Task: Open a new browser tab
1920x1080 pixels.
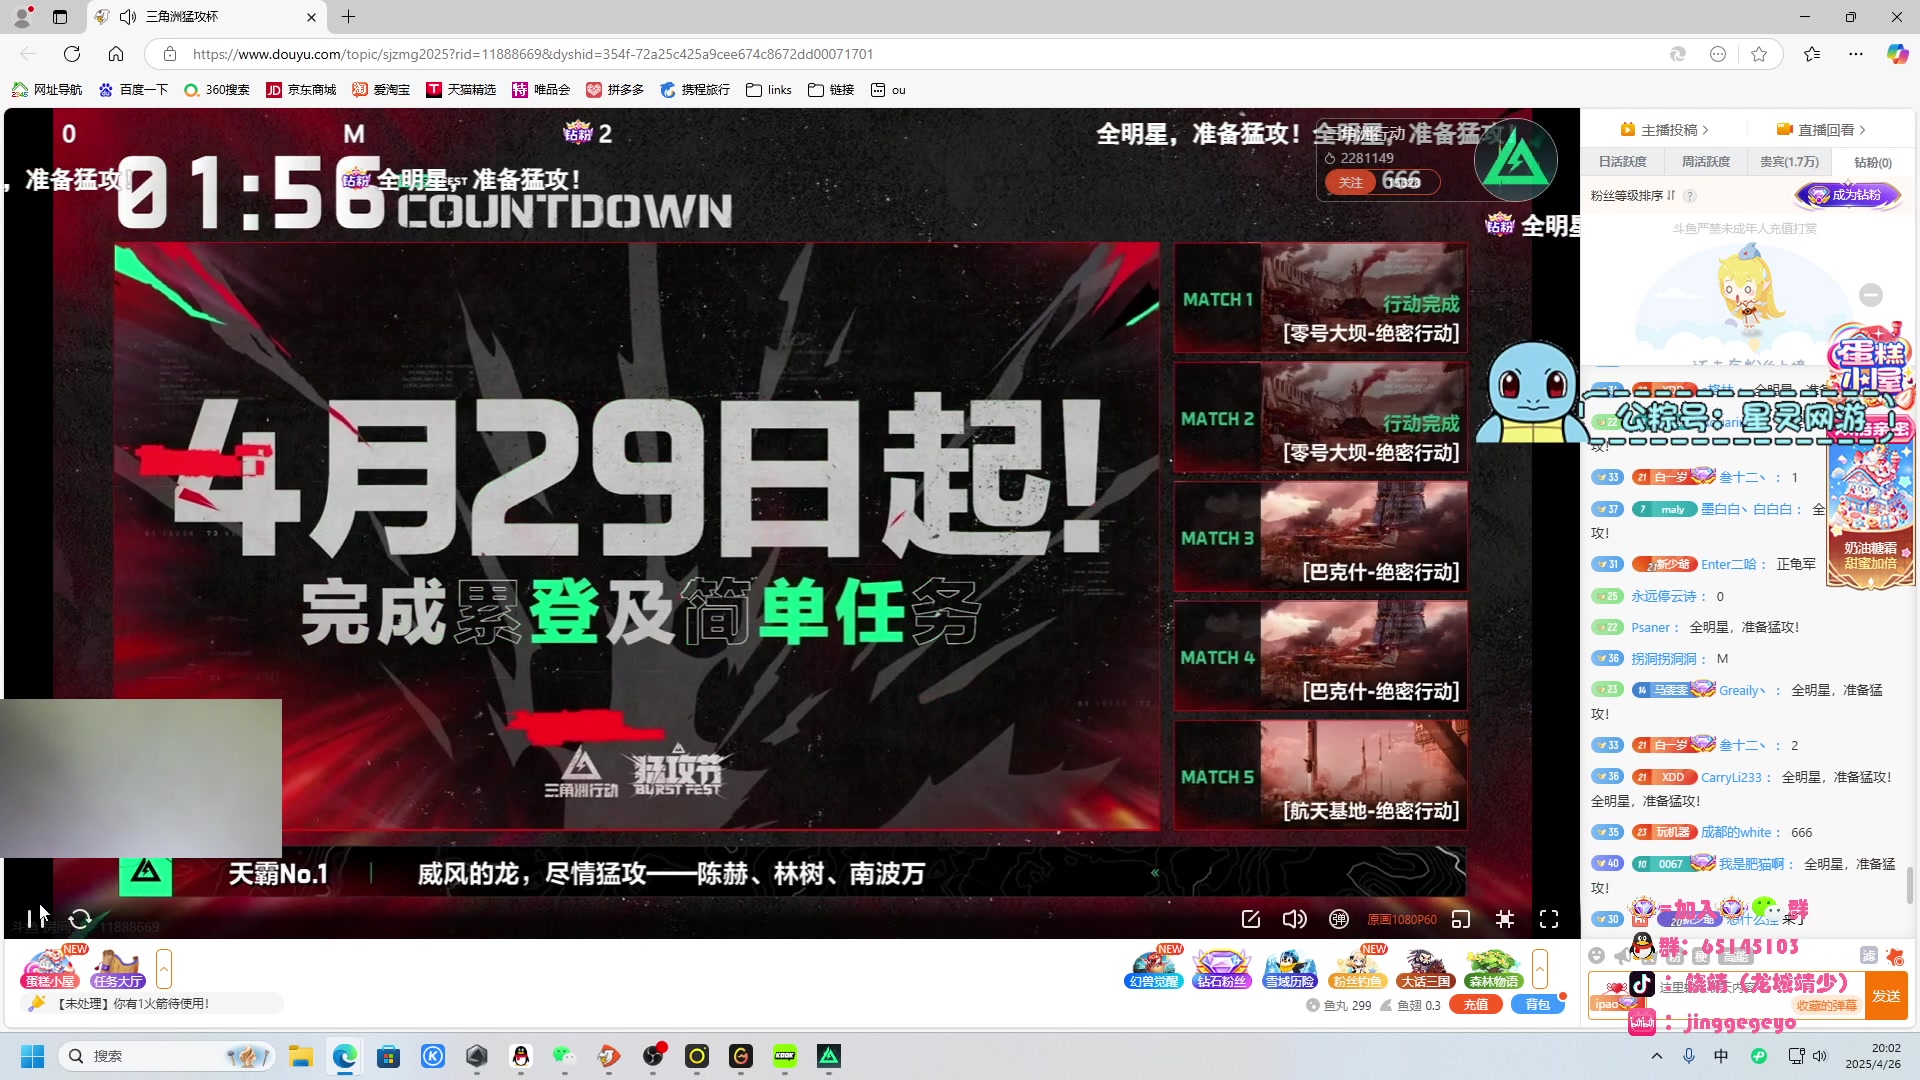Action: [348, 17]
